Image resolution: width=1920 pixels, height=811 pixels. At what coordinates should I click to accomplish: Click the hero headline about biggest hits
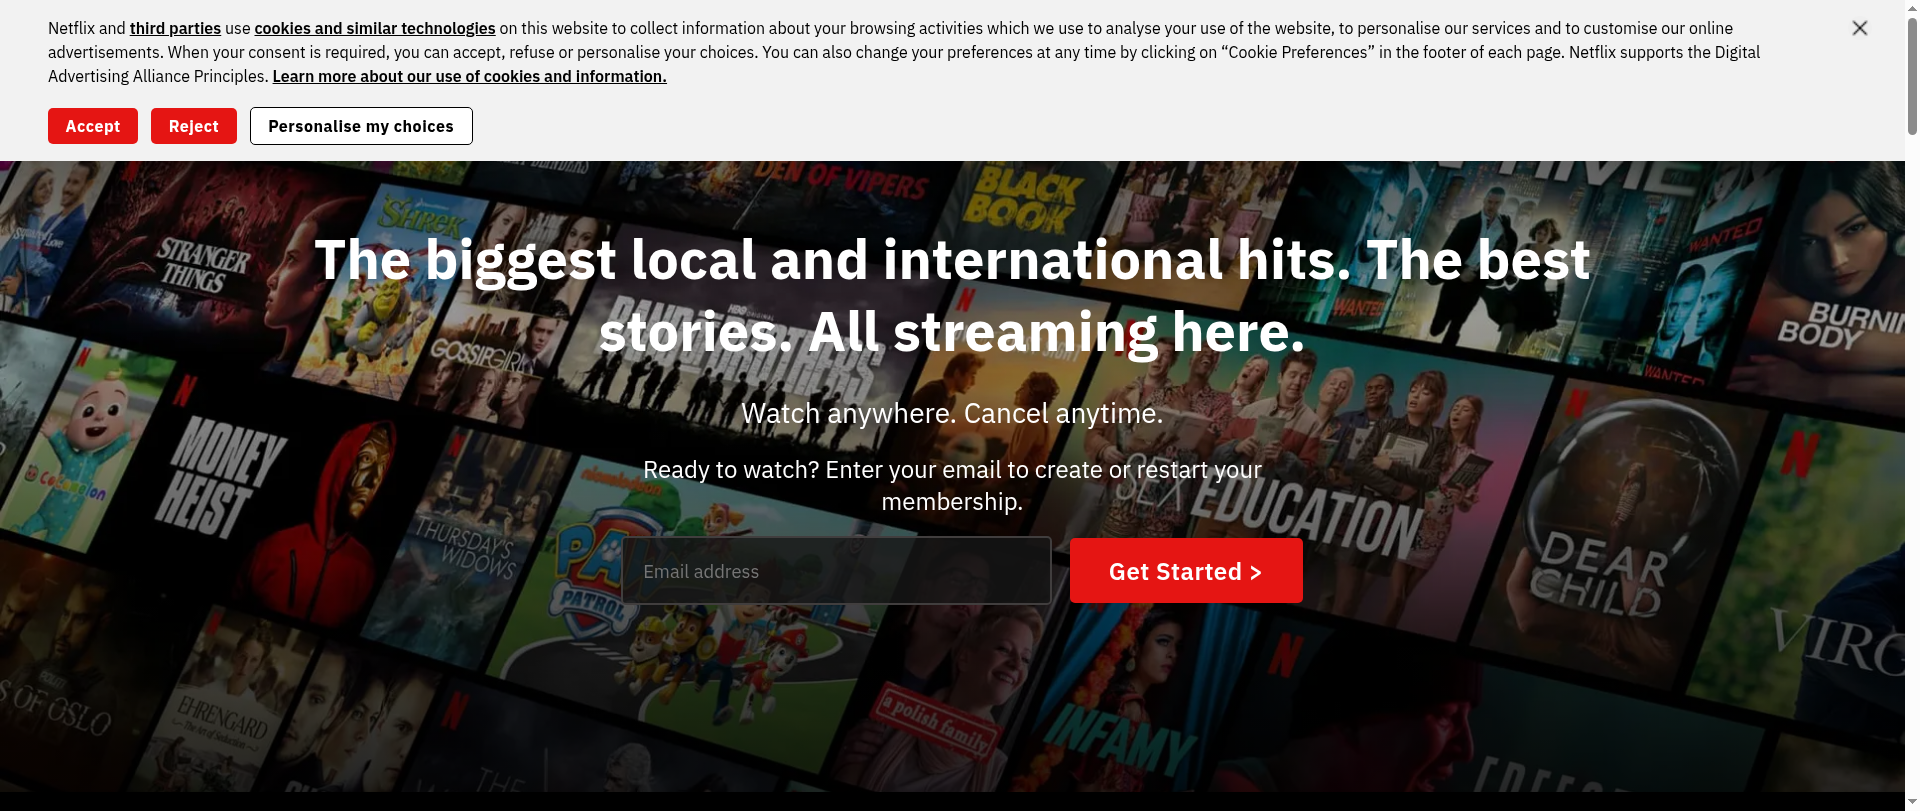click(x=952, y=296)
